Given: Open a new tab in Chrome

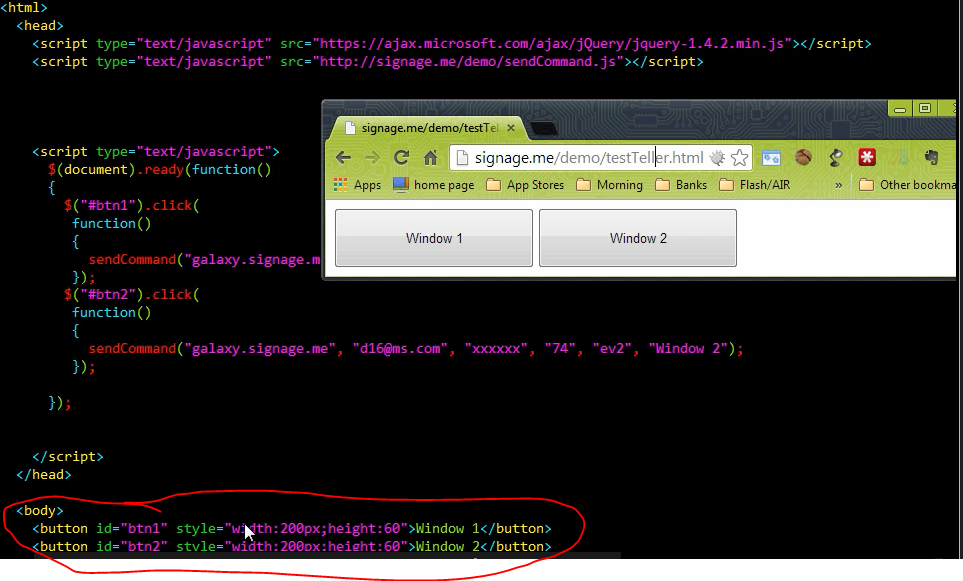Looking at the screenshot, I should [x=544, y=128].
